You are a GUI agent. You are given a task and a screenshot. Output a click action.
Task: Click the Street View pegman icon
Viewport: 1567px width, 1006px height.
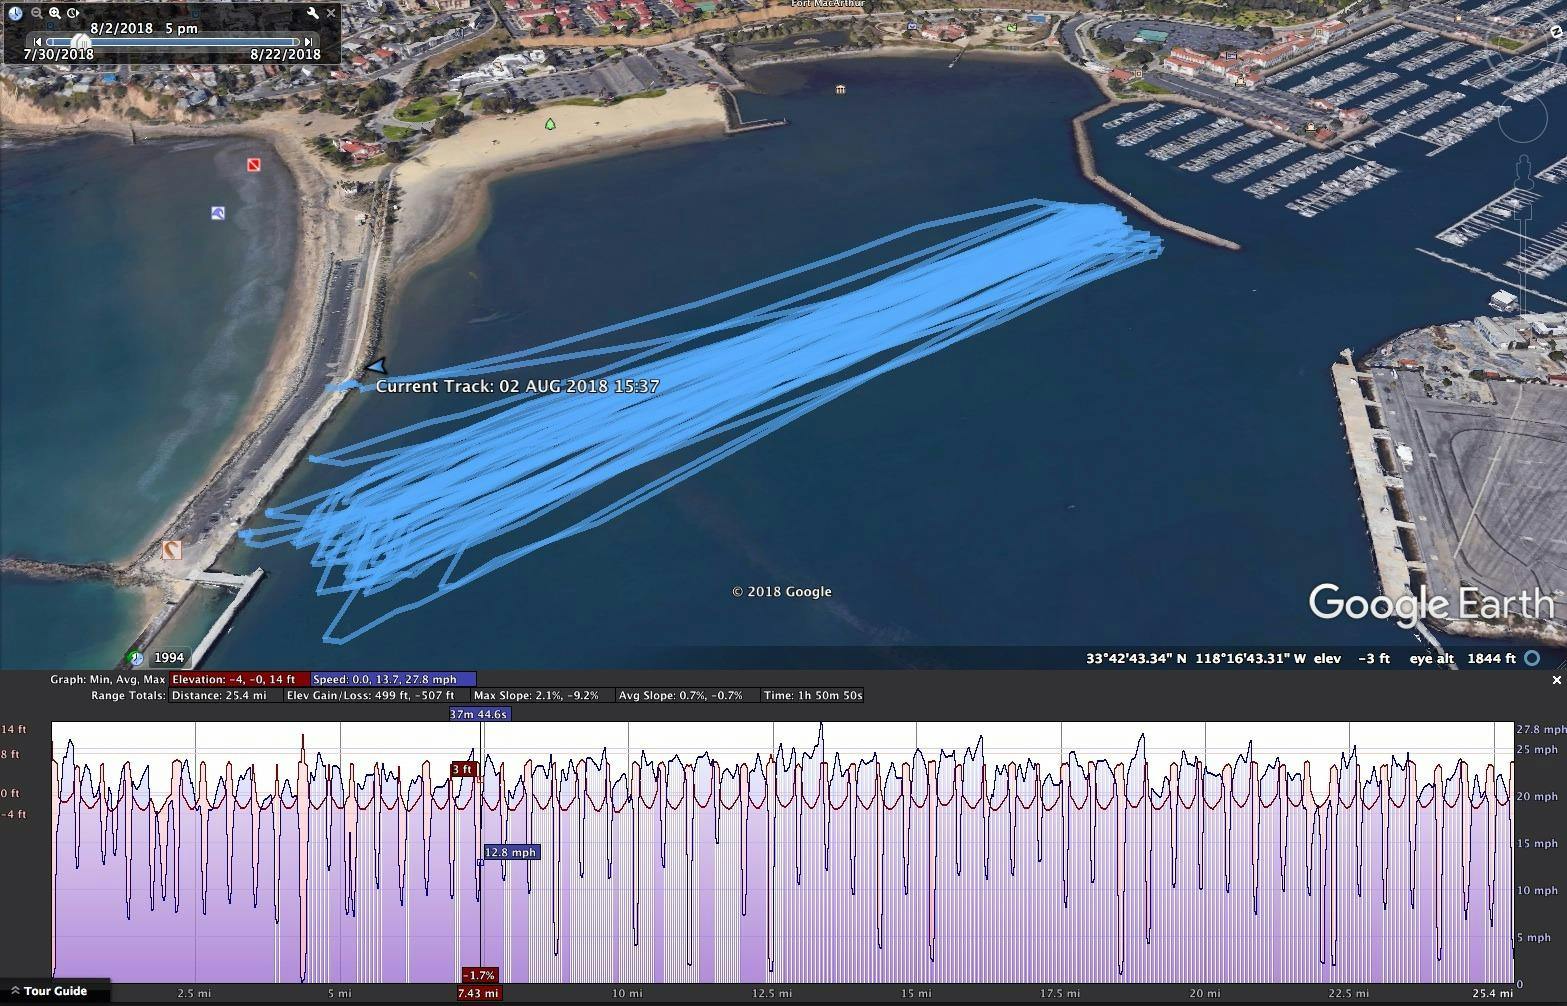click(1524, 170)
